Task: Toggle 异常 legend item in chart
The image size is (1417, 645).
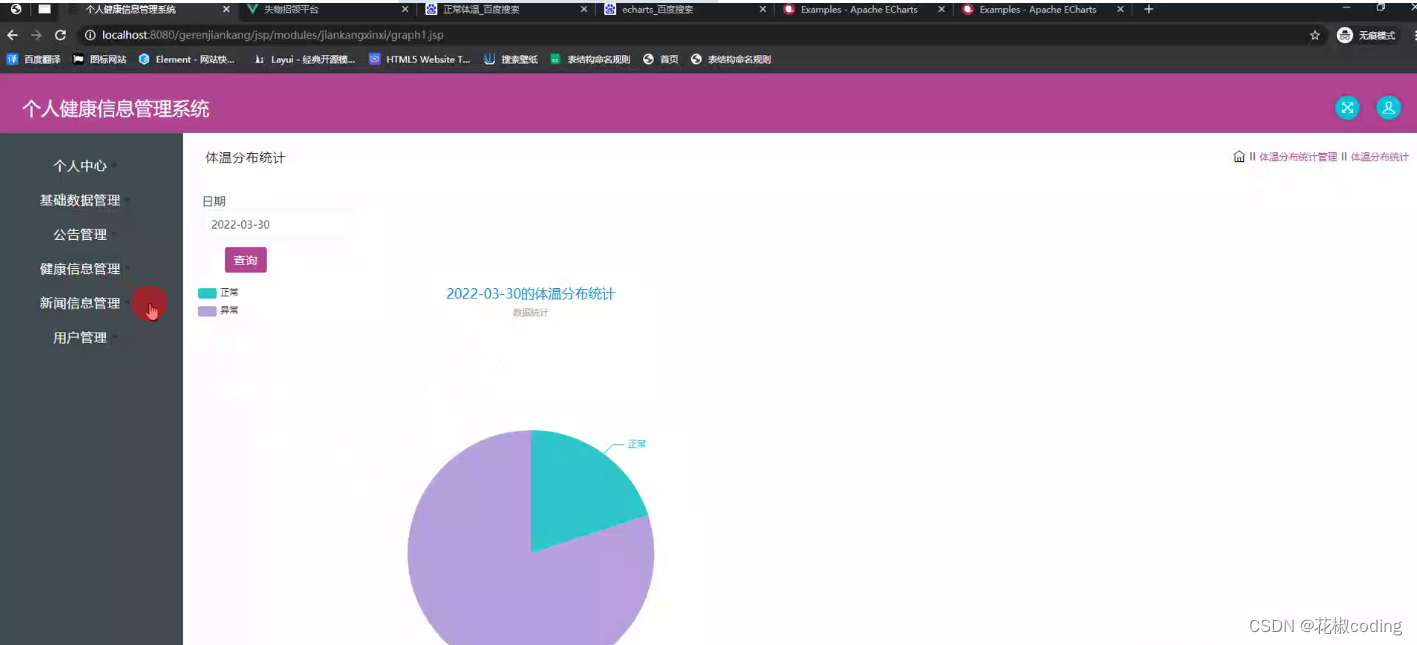Action: point(218,311)
